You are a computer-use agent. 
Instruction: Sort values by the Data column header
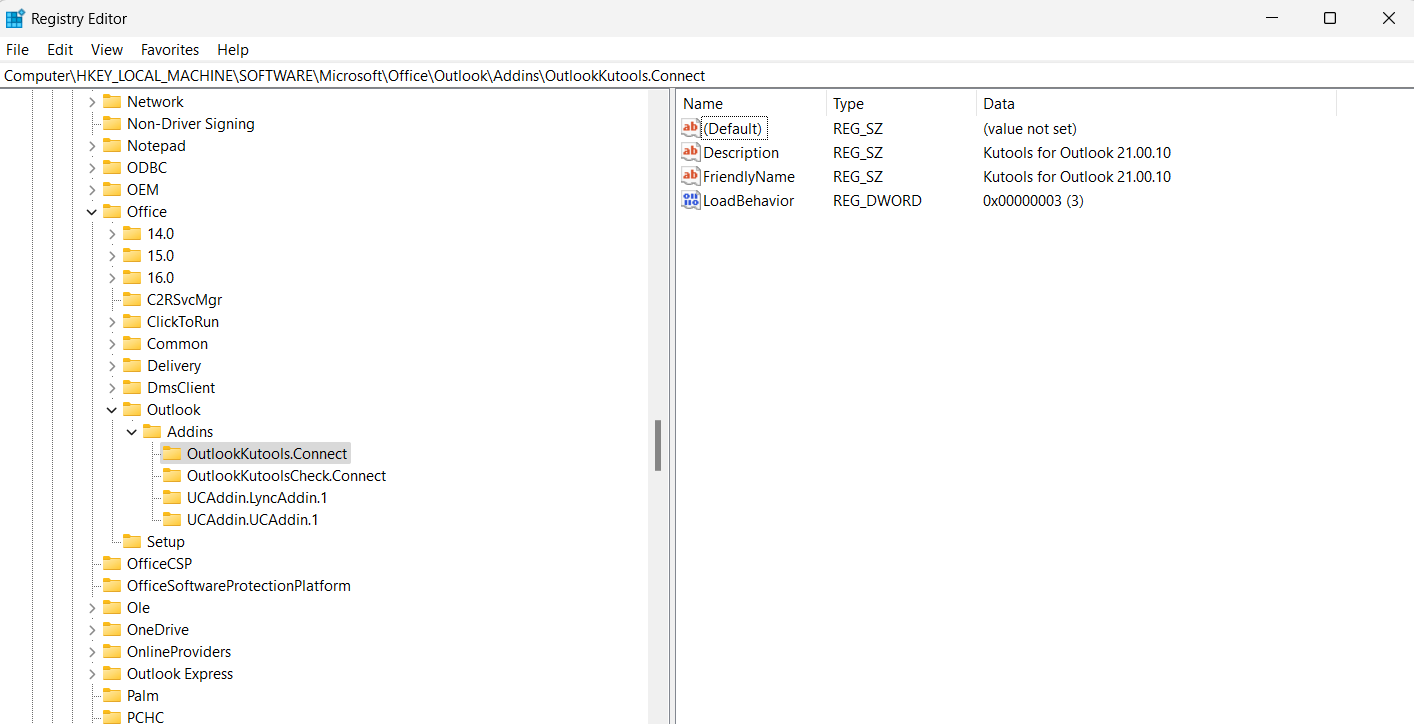point(1156,103)
